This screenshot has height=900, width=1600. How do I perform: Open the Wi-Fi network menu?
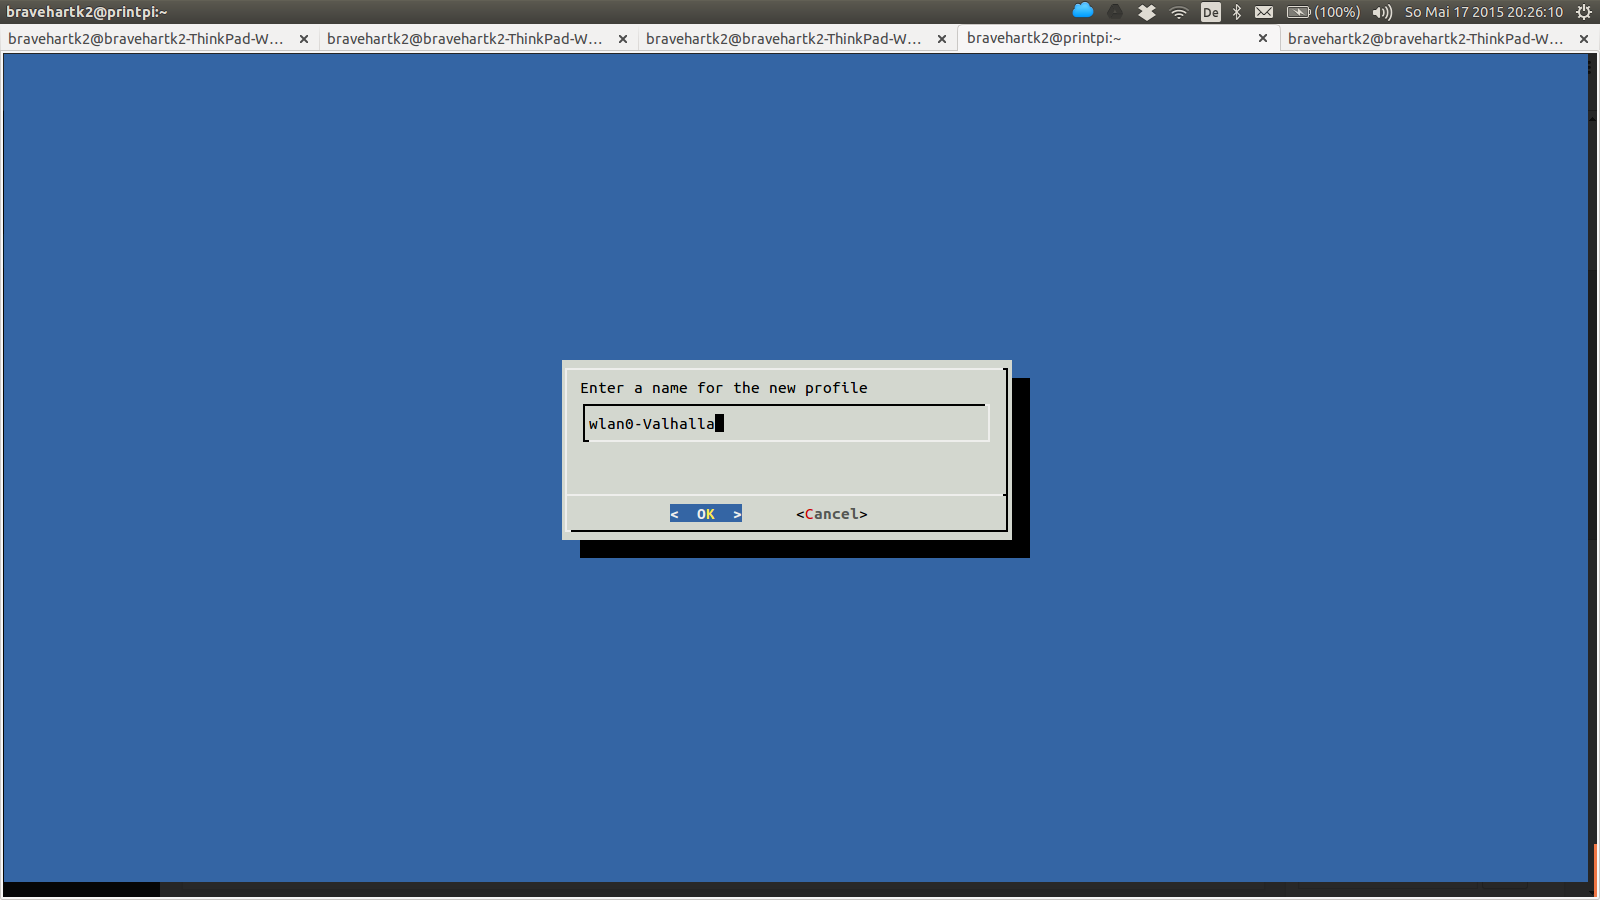(x=1179, y=12)
